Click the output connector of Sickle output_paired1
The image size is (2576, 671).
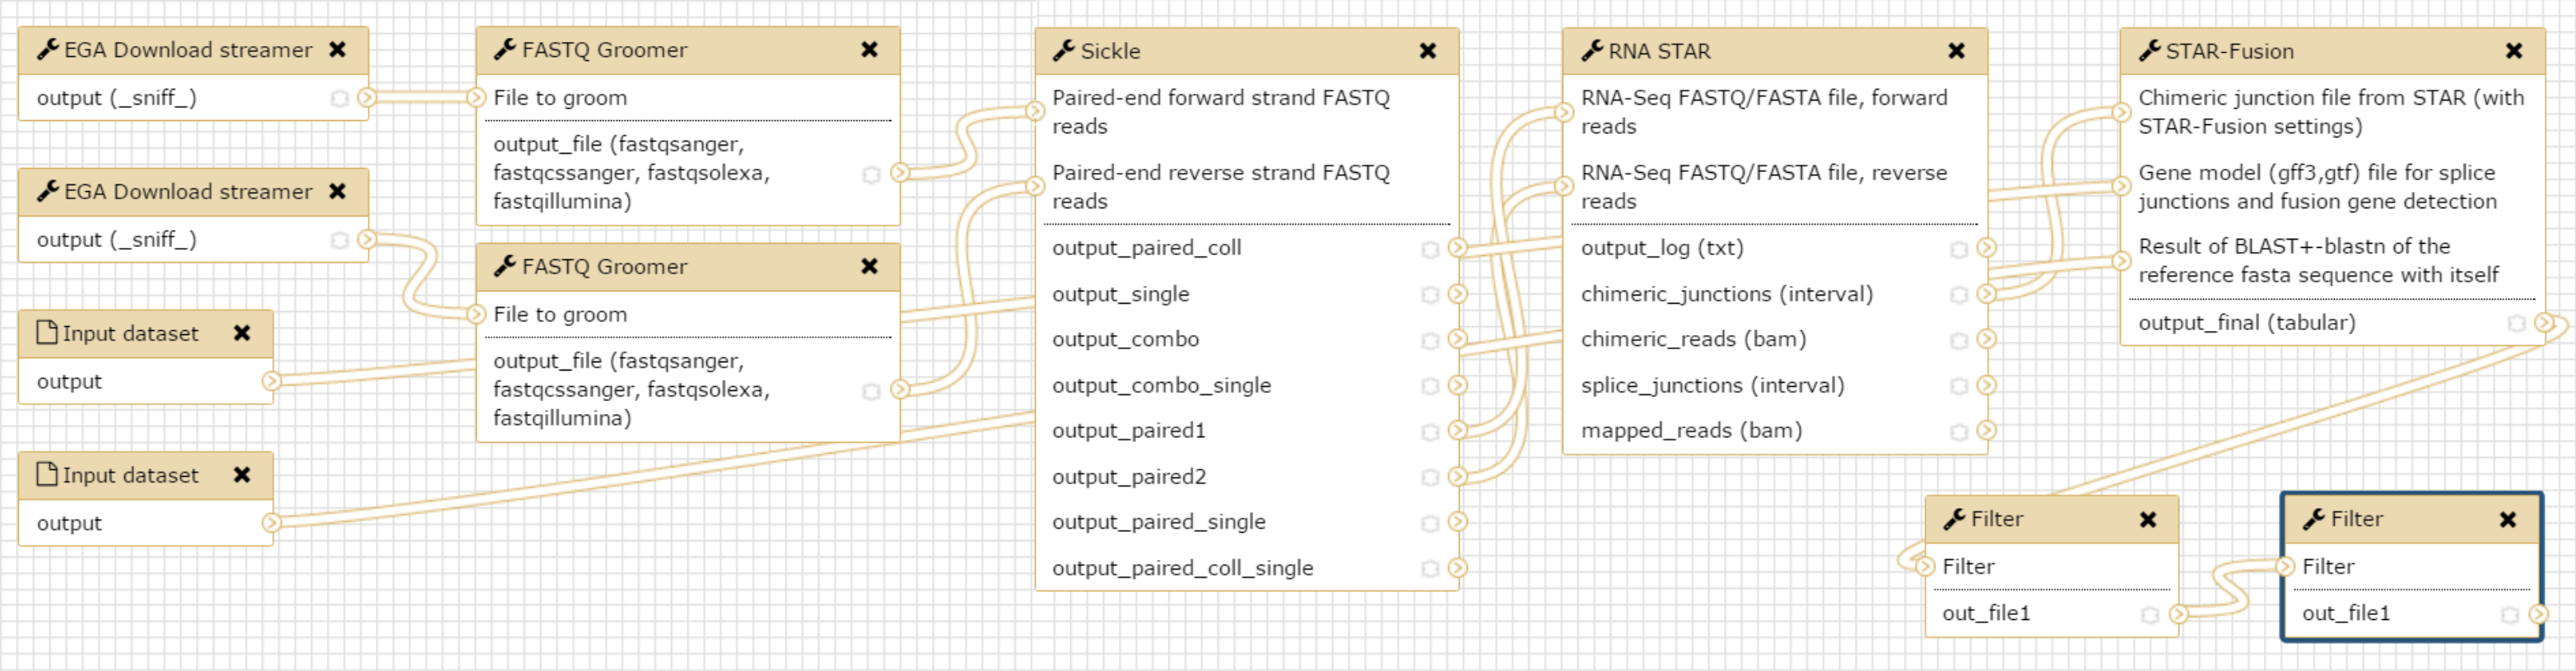[x=1458, y=431]
